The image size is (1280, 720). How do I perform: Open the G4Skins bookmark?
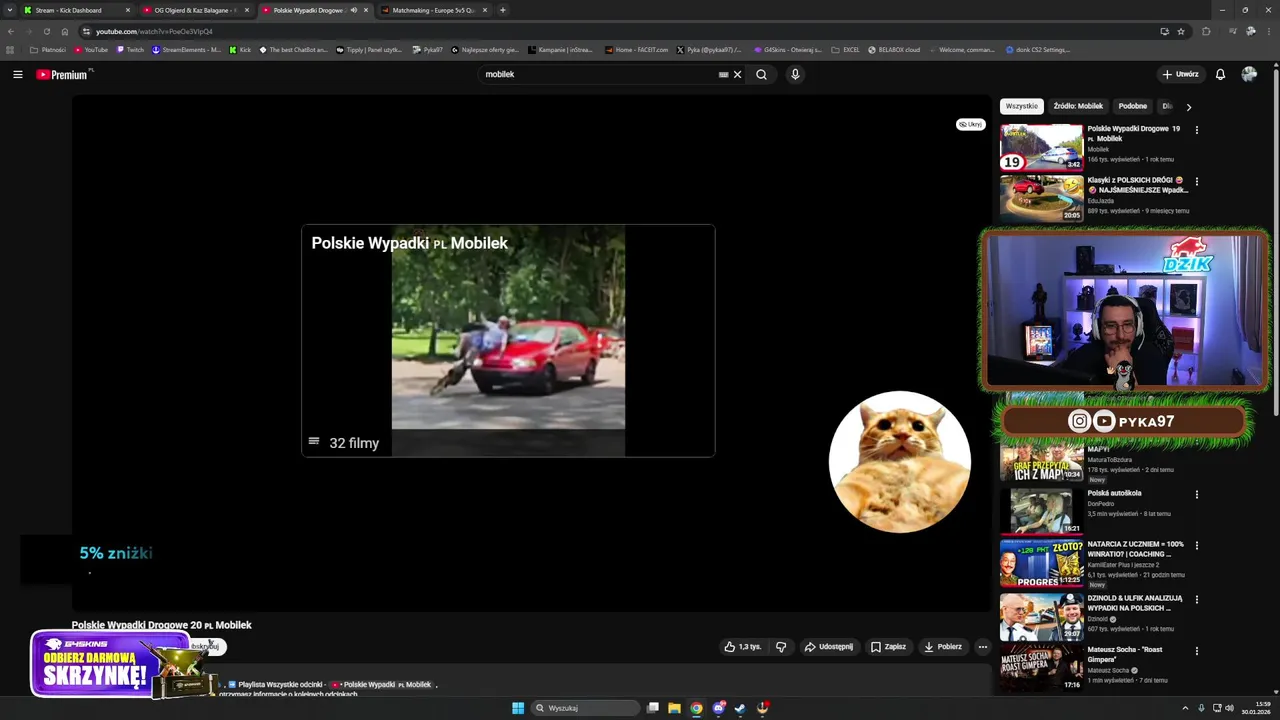point(788,49)
